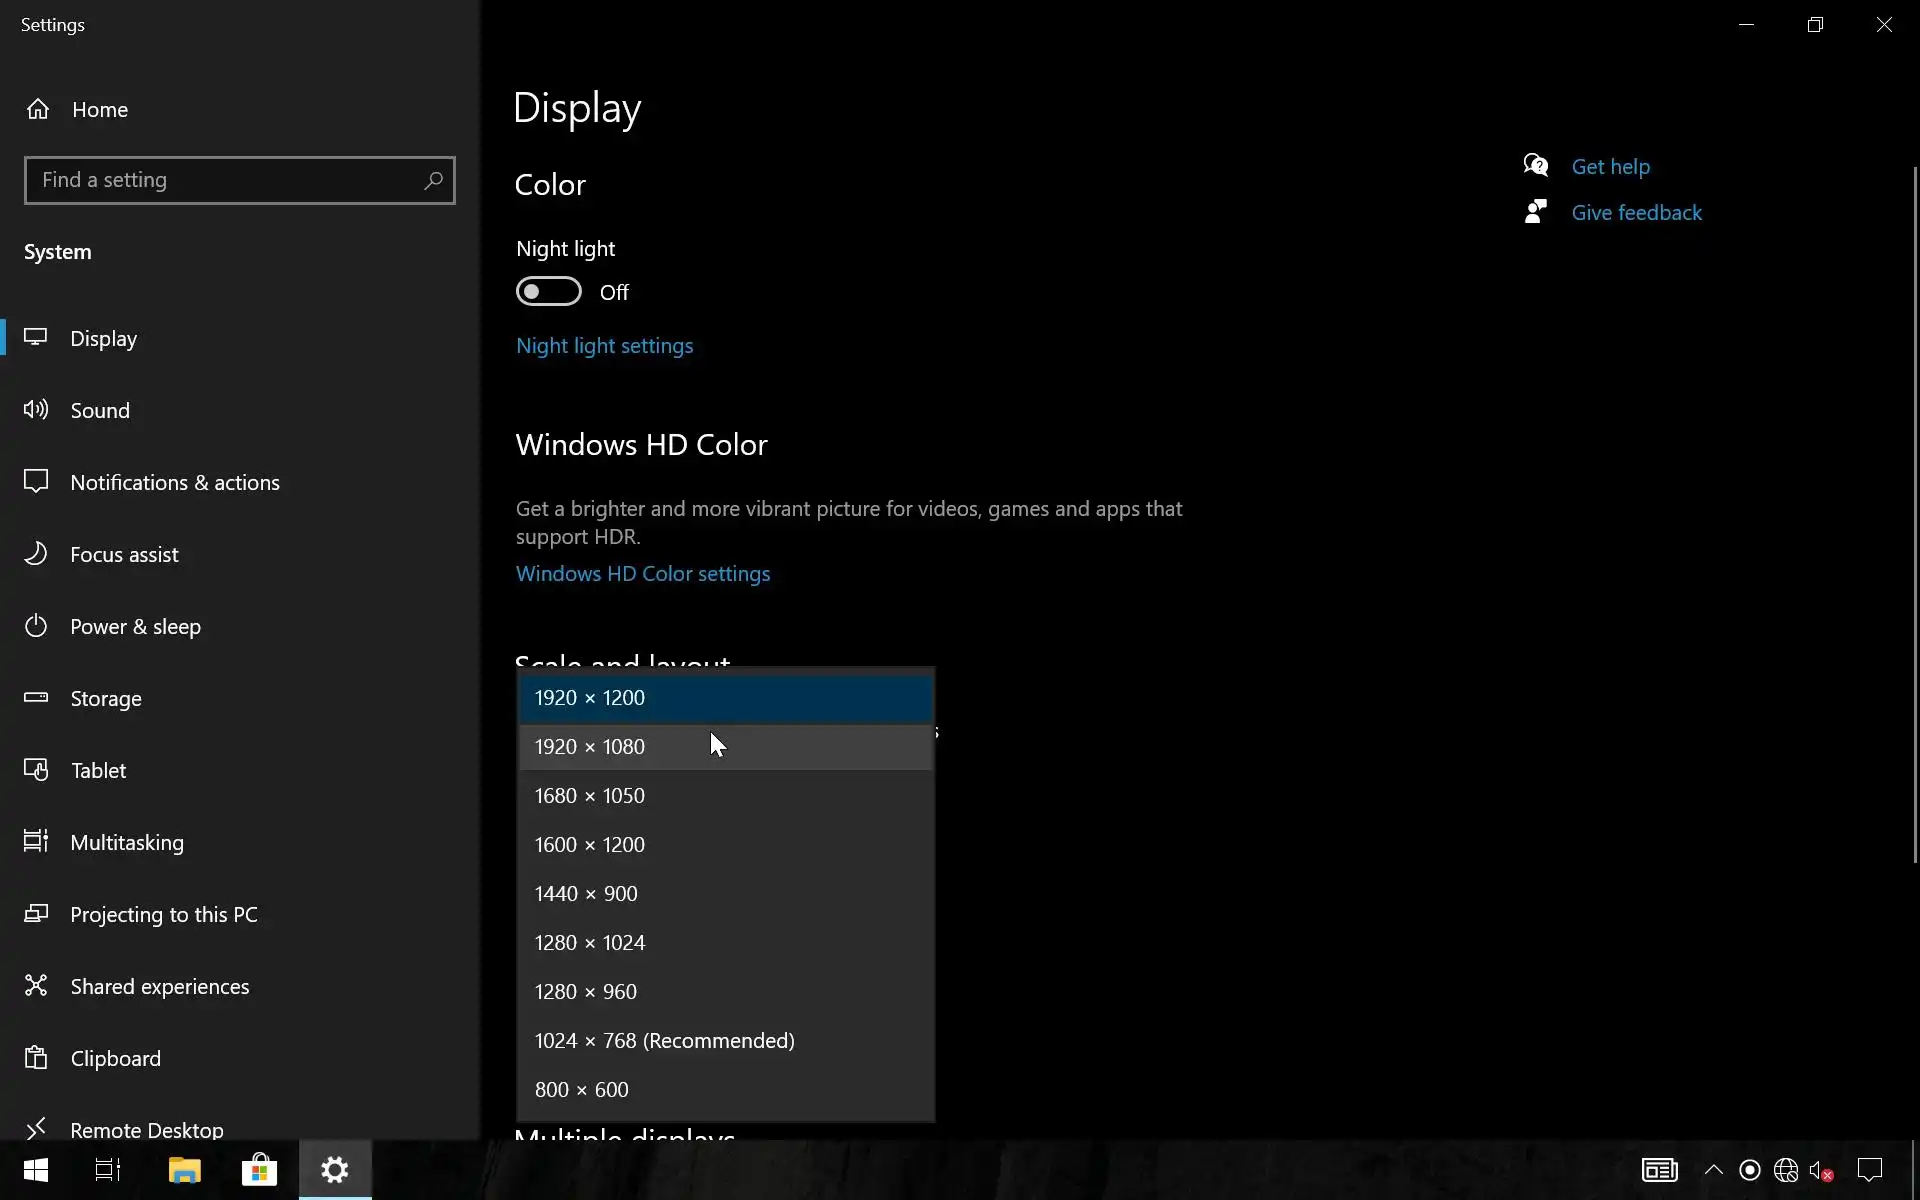Select 800 × 600 resolution entry
This screenshot has width=1920, height=1200.
click(x=582, y=1090)
